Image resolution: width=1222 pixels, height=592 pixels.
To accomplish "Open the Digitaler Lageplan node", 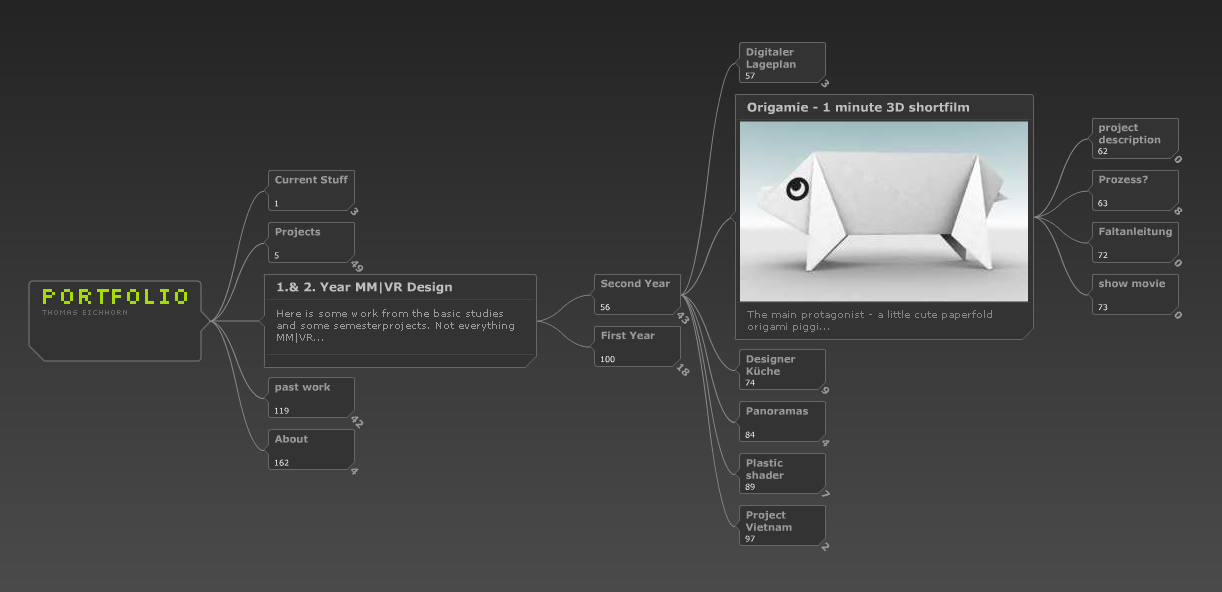I will (782, 63).
